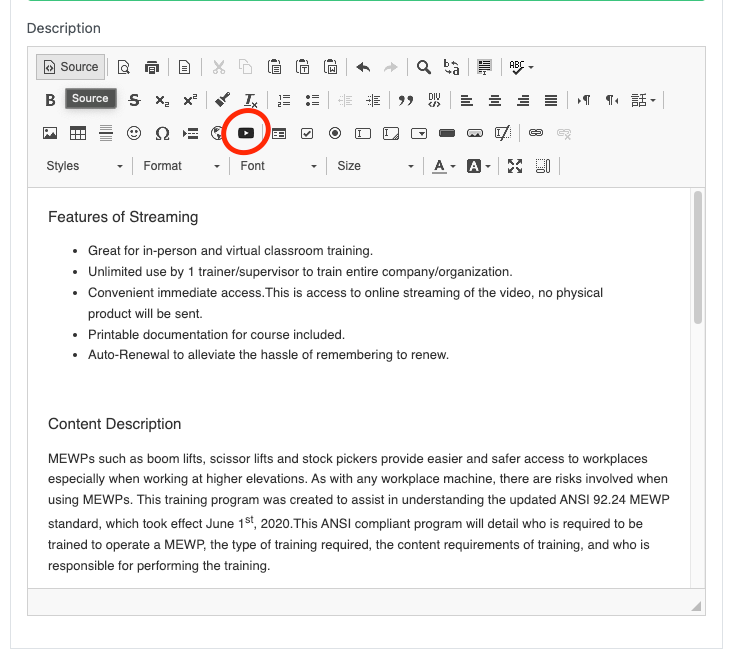Click the Copy icon
Image resolution: width=742 pixels, height=650 pixels.
pyautogui.click(x=246, y=67)
